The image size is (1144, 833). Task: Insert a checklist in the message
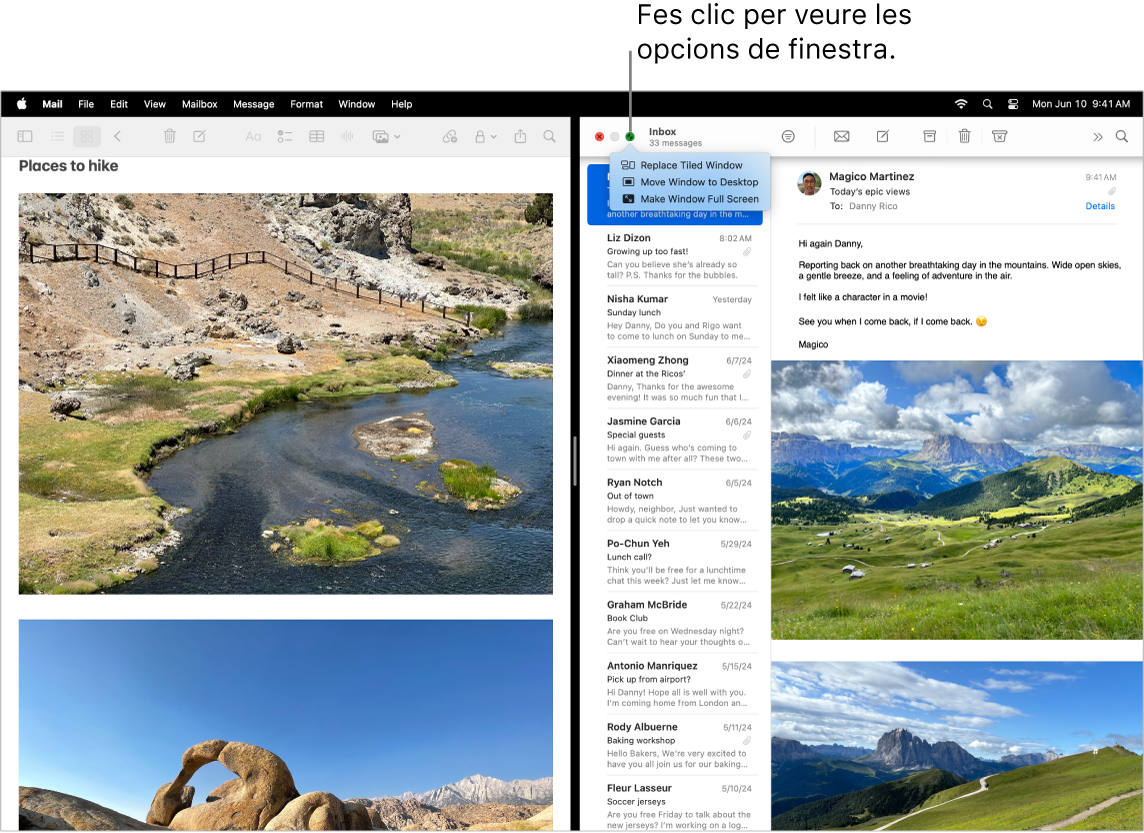pos(282,137)
